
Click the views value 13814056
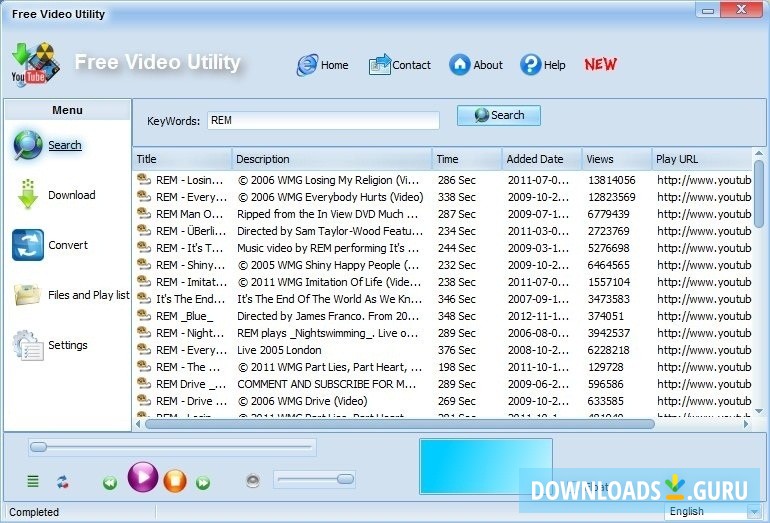611,180
